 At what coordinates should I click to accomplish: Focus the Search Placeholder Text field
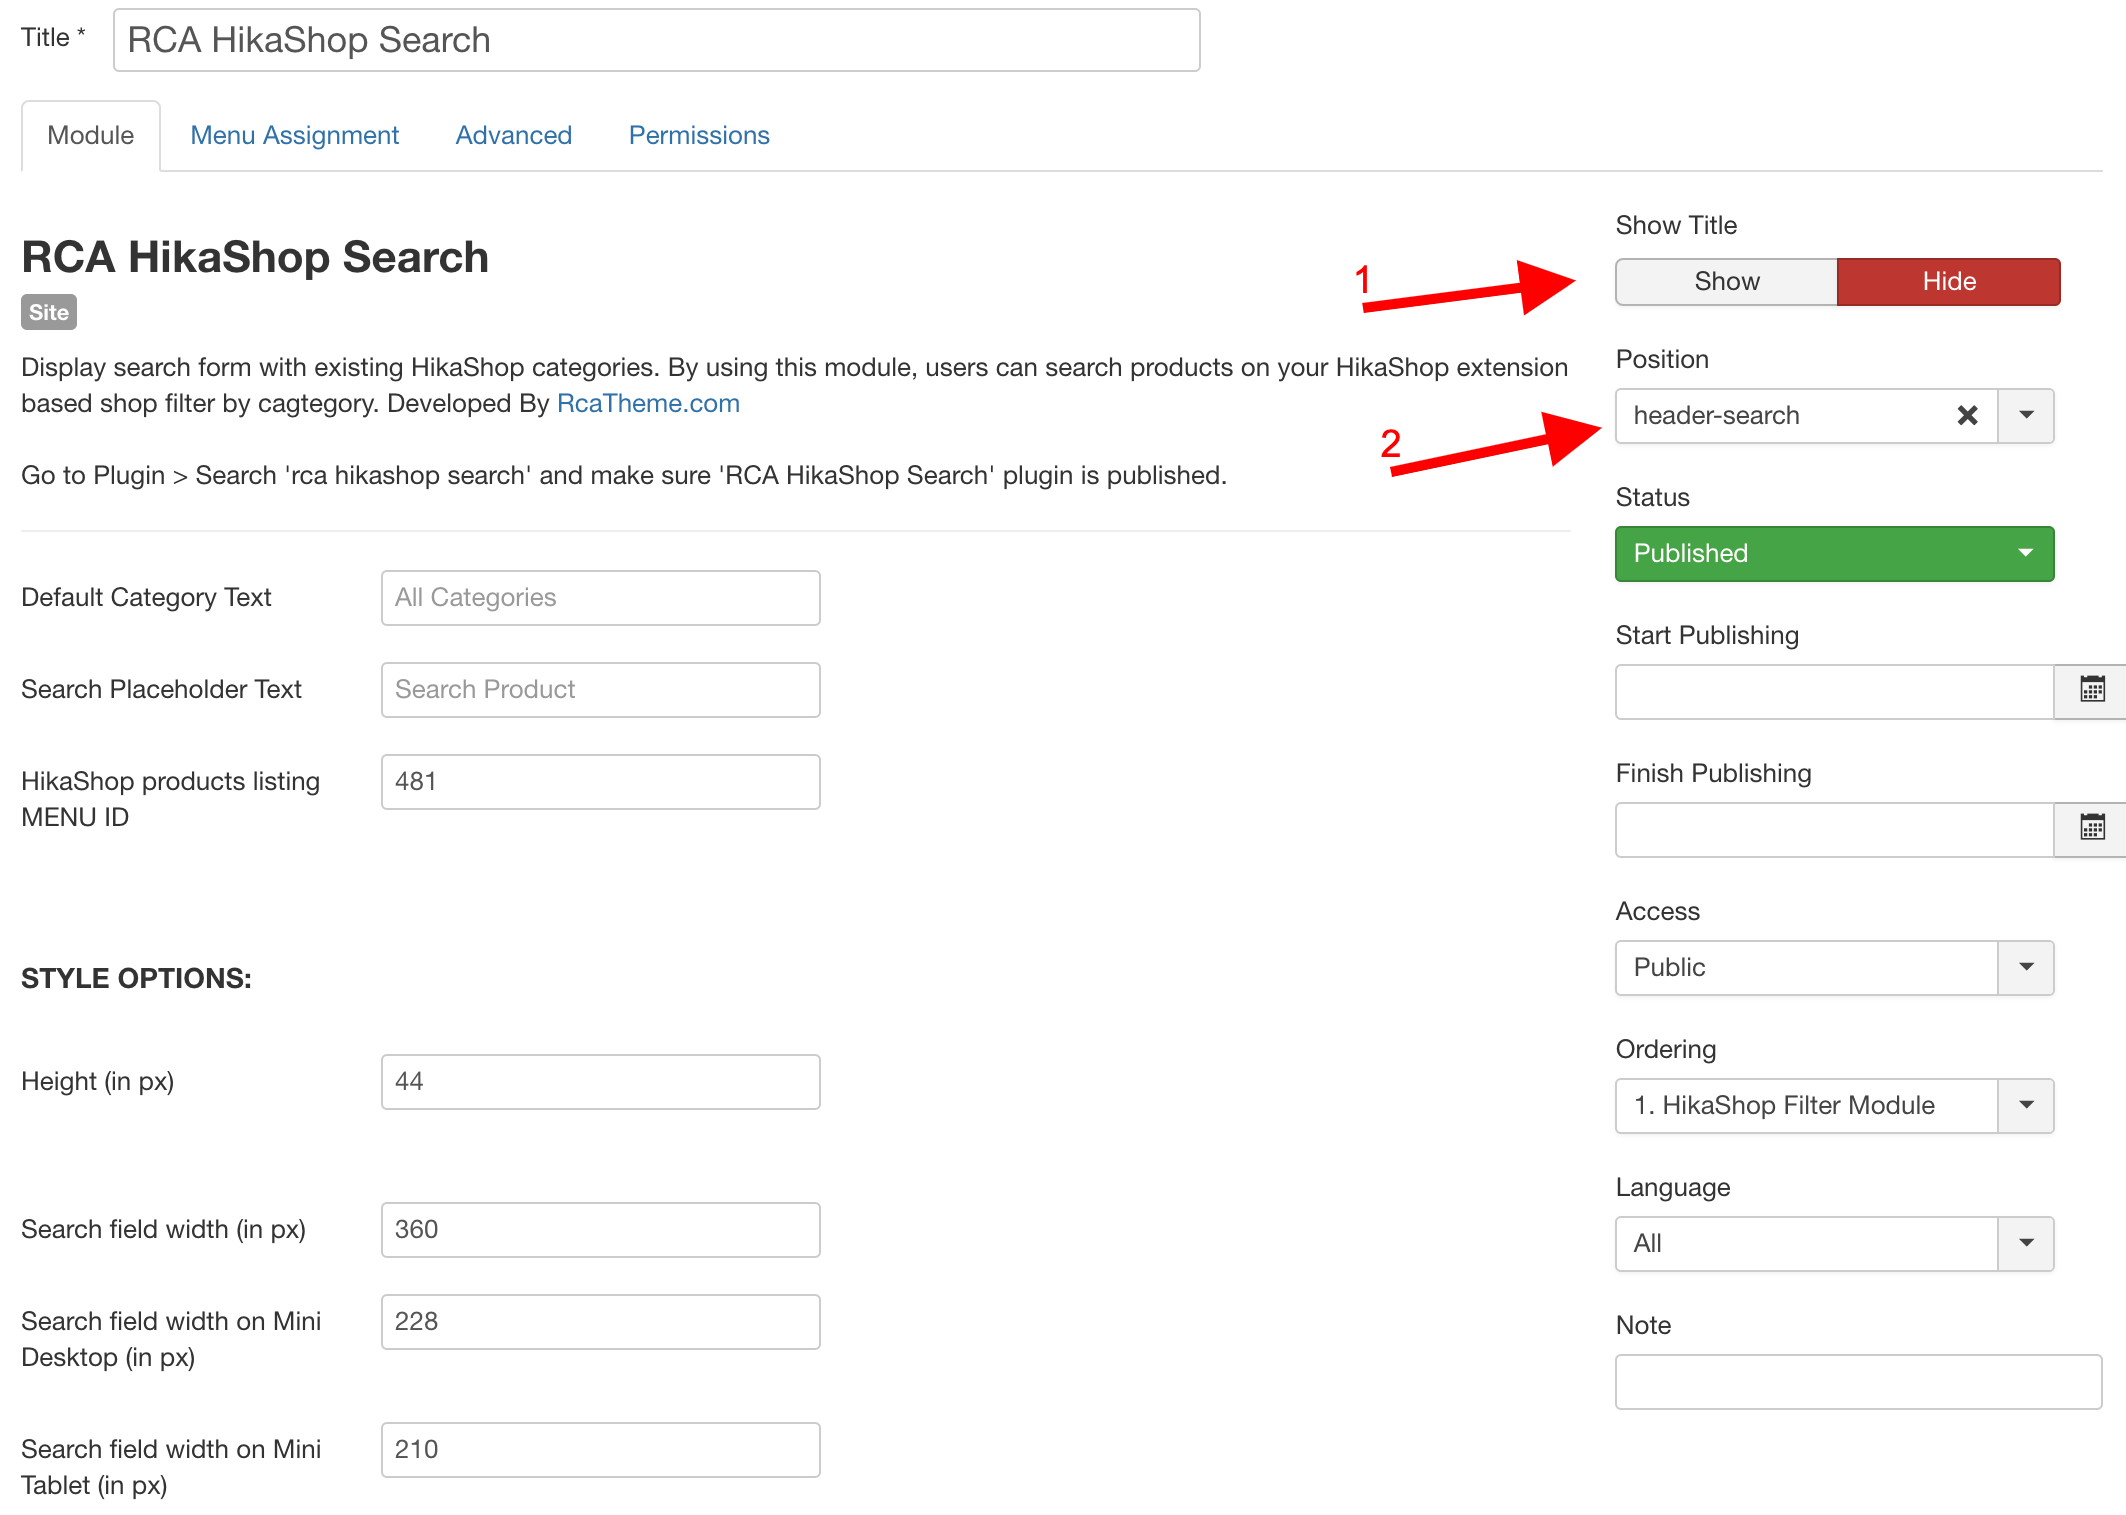600,690
